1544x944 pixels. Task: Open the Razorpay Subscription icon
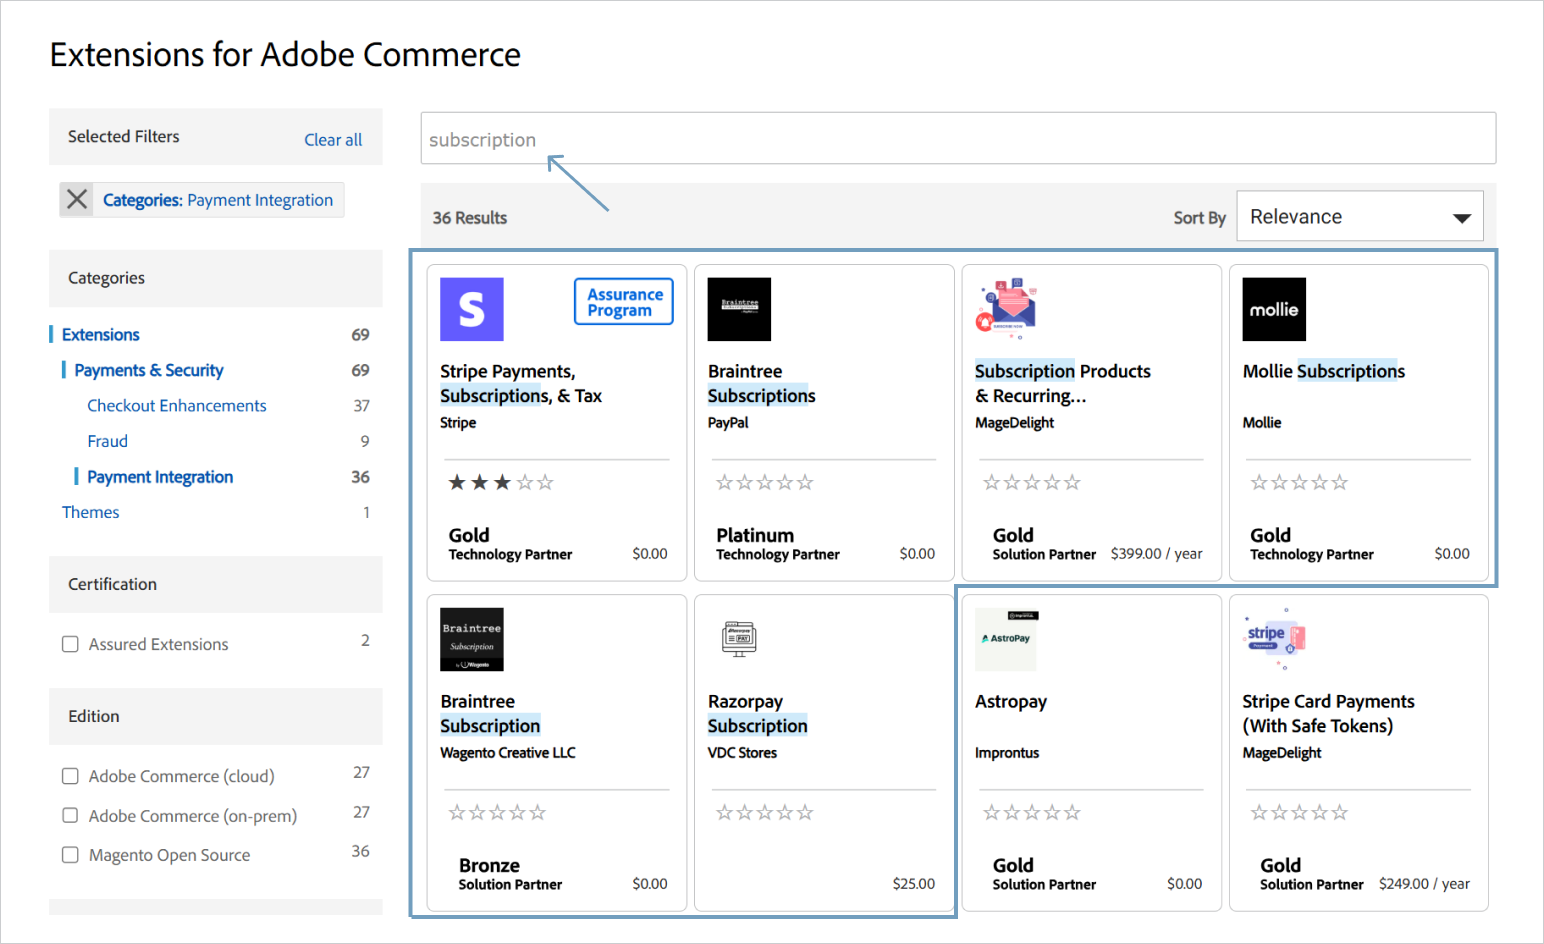click(x=739, y=638)
